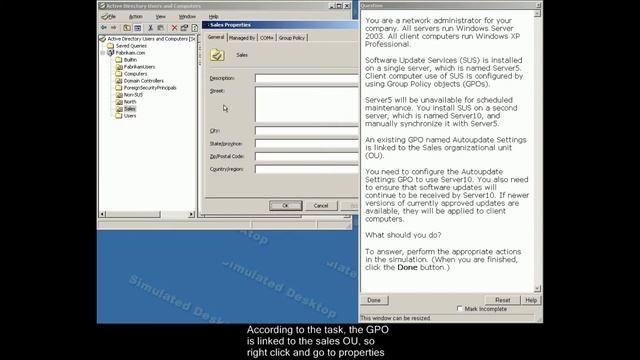Viewport: 640px width, 360px height.
Task: Click the Back arrow toolbar icon
Action: 104,28
